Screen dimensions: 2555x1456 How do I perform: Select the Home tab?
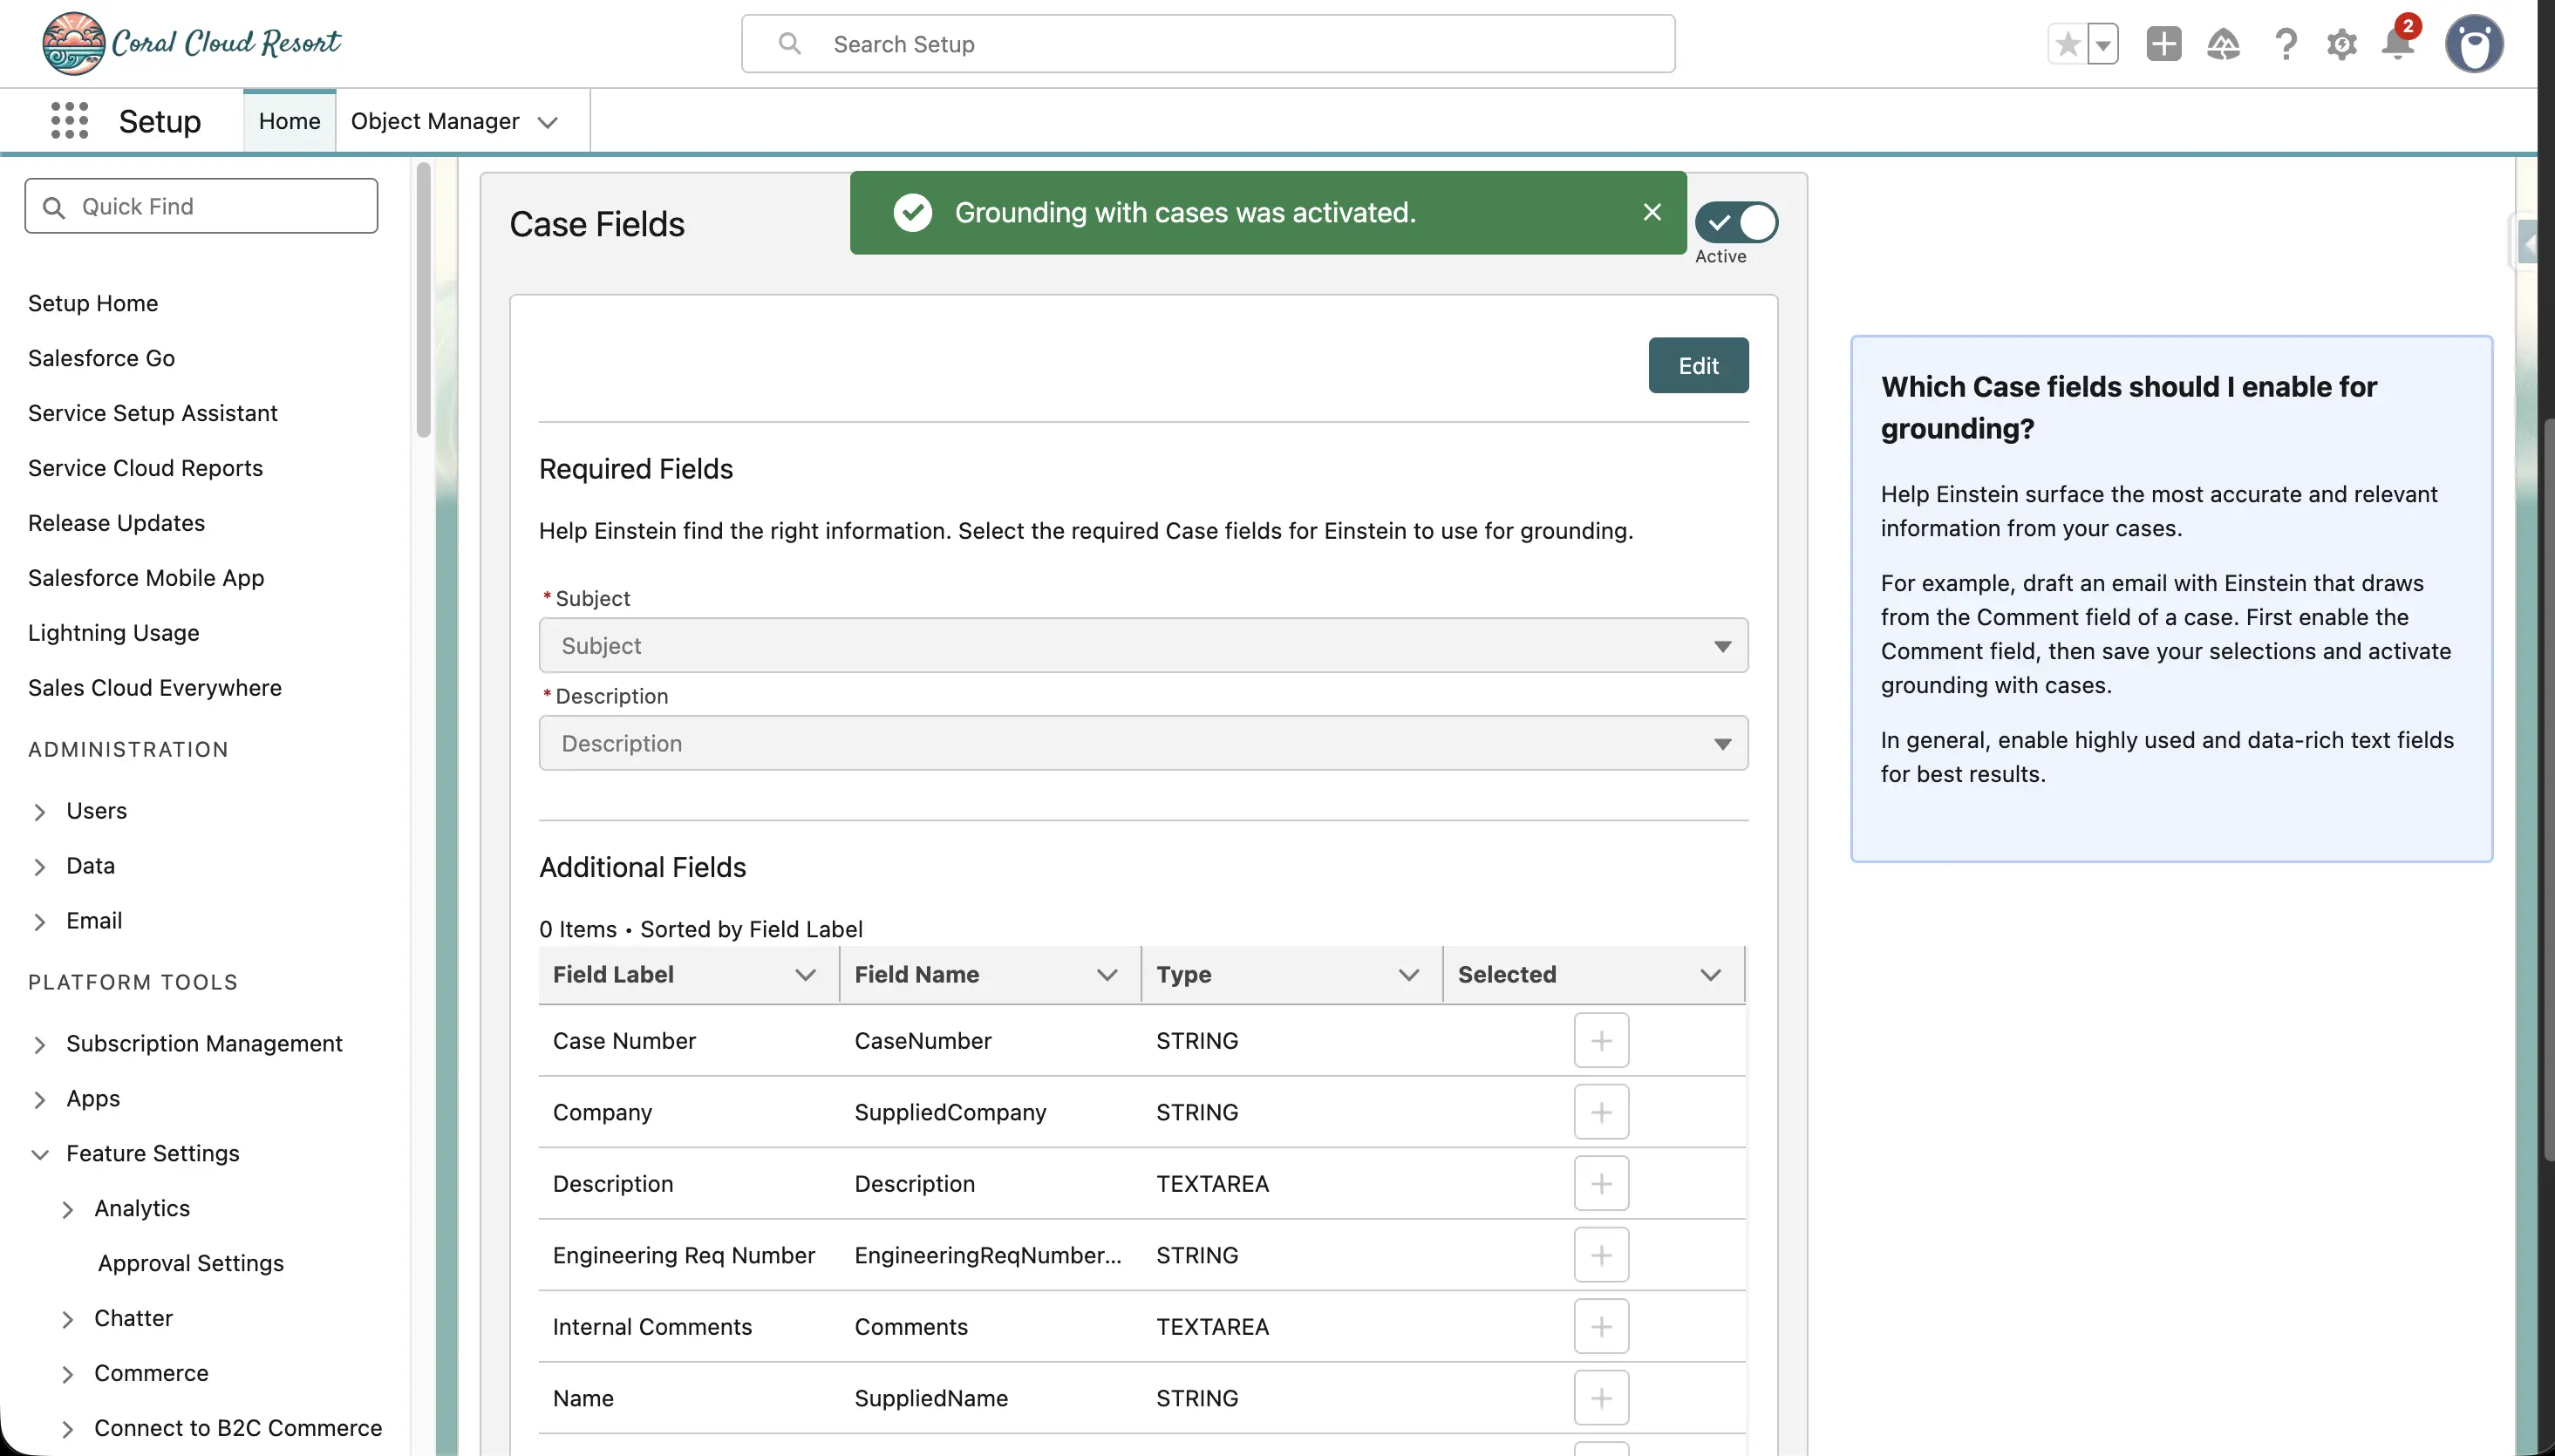289,121
